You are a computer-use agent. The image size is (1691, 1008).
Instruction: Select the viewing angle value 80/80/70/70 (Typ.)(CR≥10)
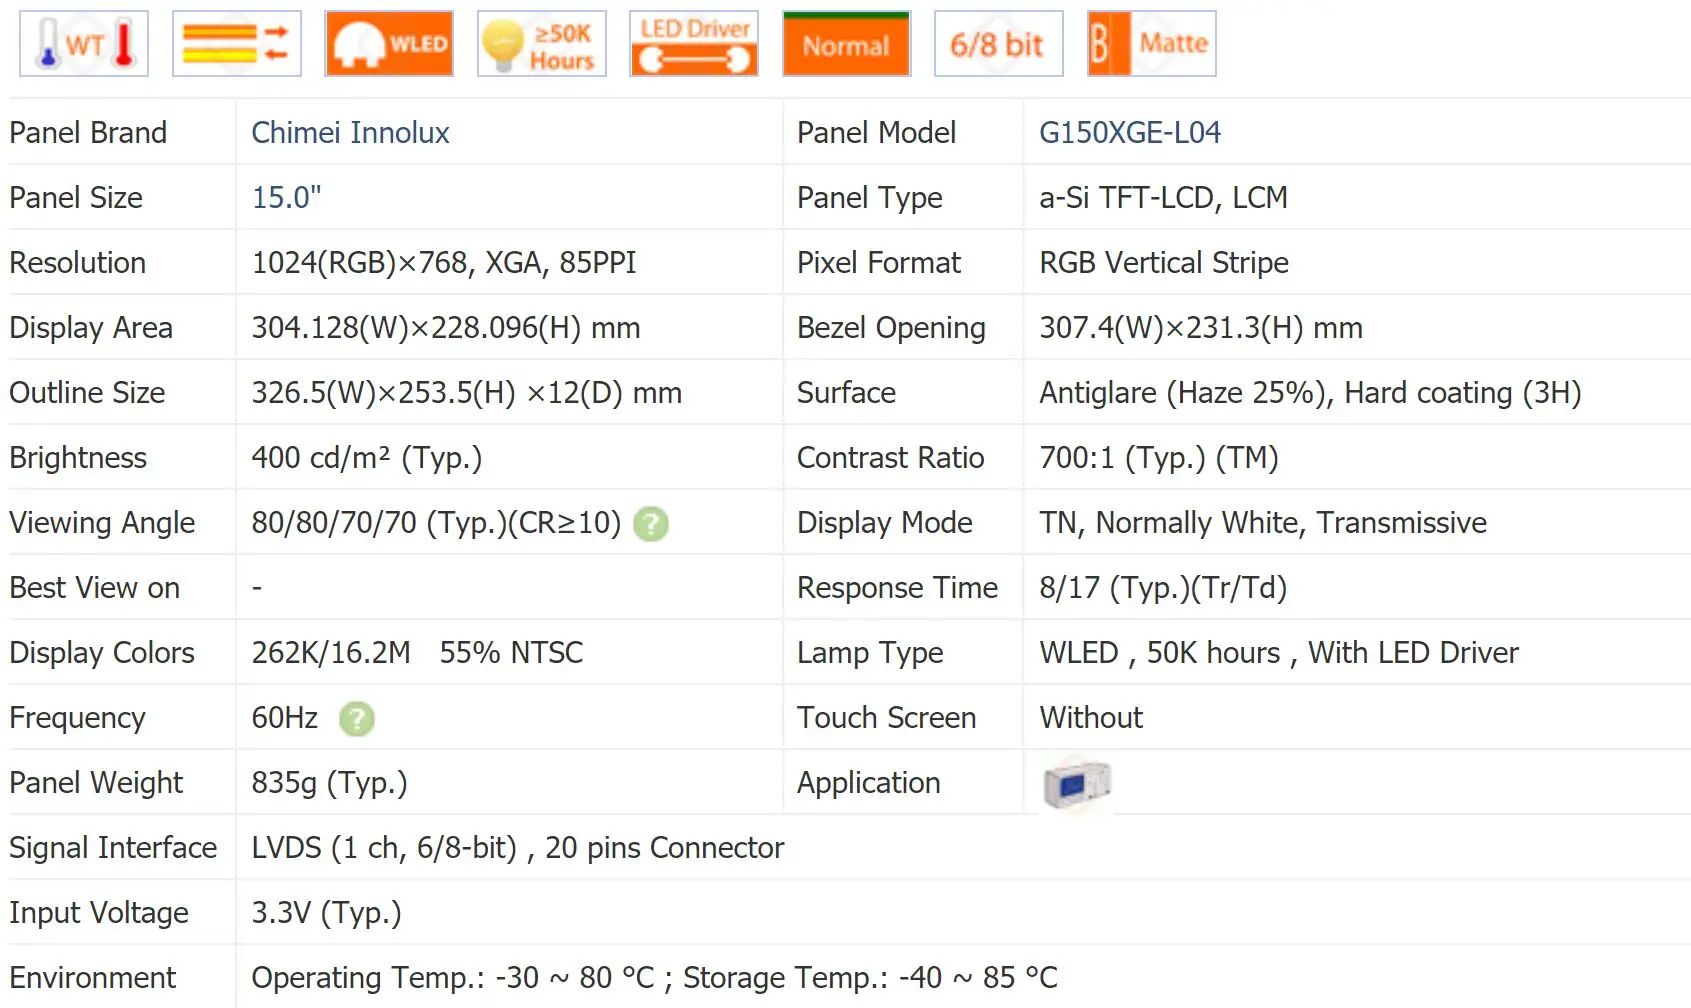(x=436, y=523)
